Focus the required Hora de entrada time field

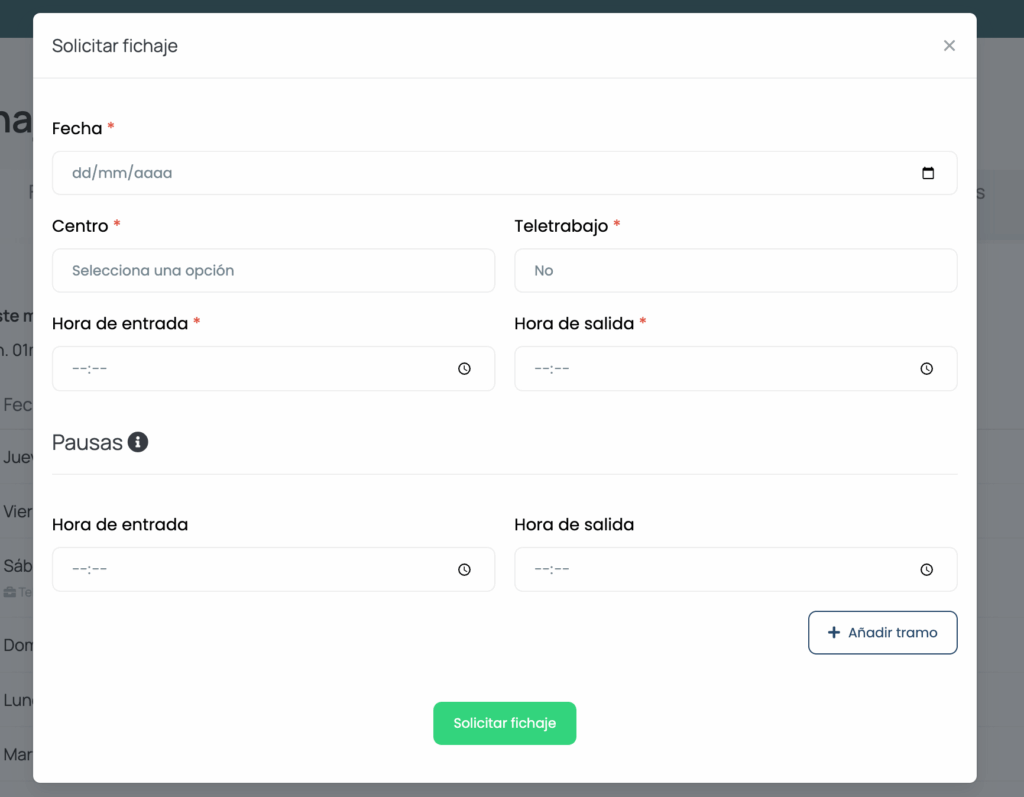point(250,369)
